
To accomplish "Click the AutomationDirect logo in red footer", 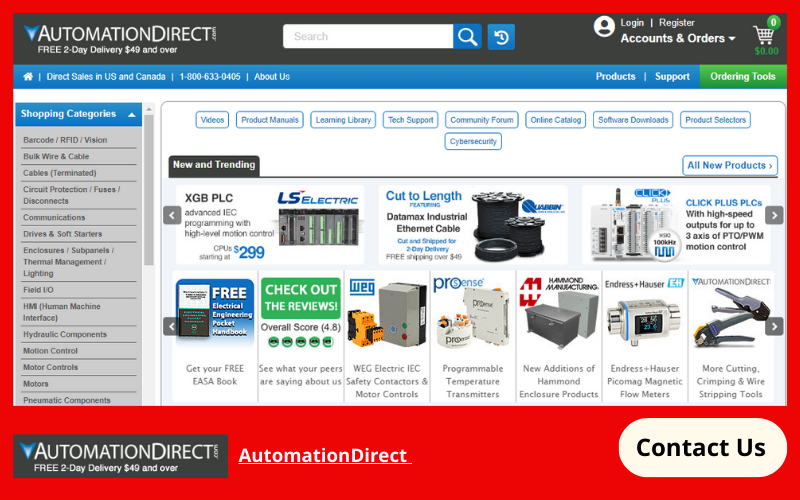I will (120, 456).
